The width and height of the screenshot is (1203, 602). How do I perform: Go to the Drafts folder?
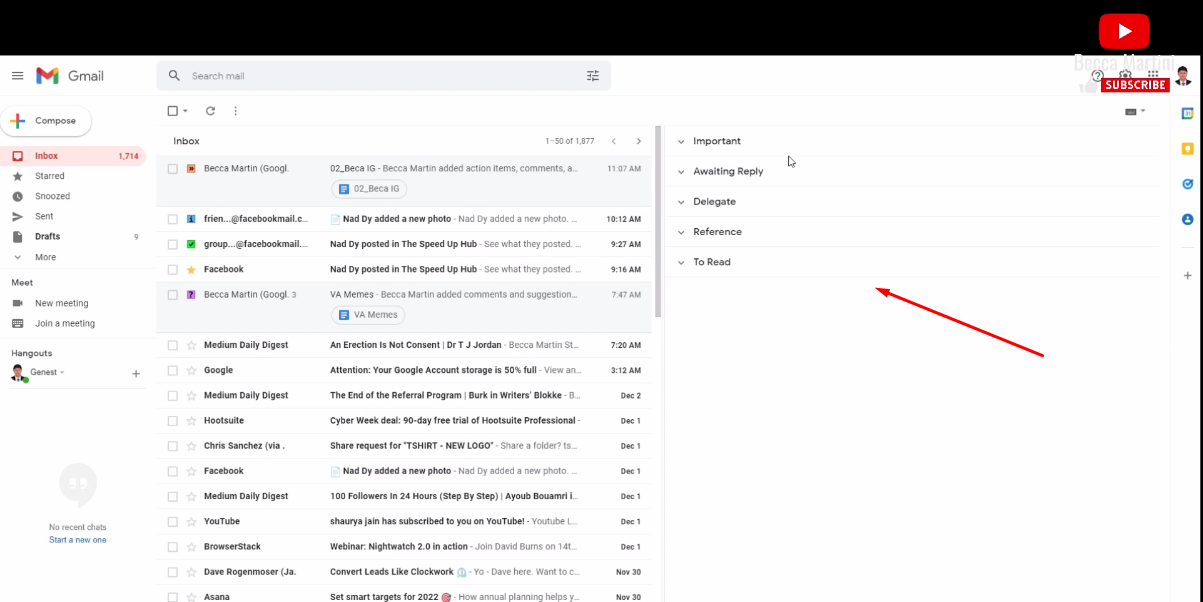pyautogui.click(x=47, y=237)
